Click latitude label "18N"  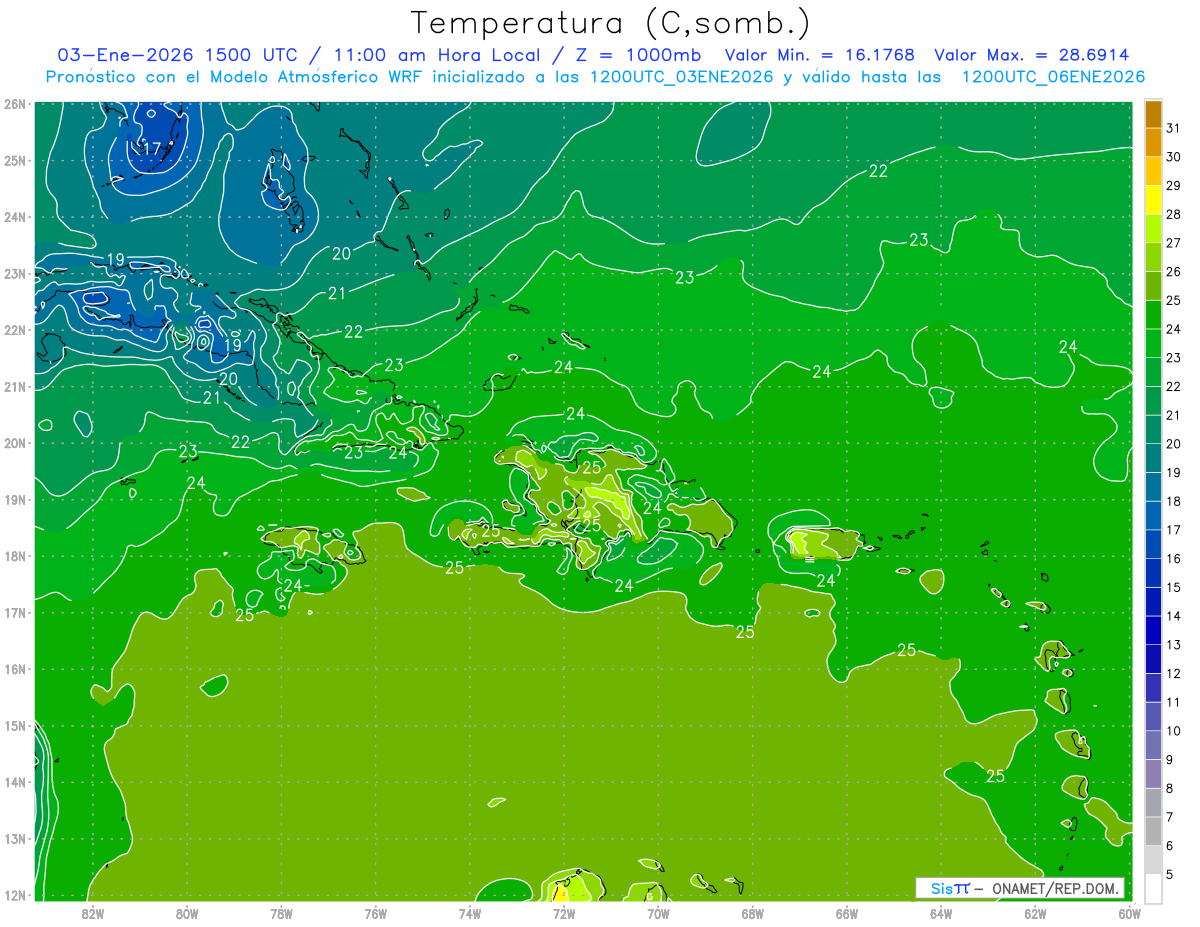[15, 556]
